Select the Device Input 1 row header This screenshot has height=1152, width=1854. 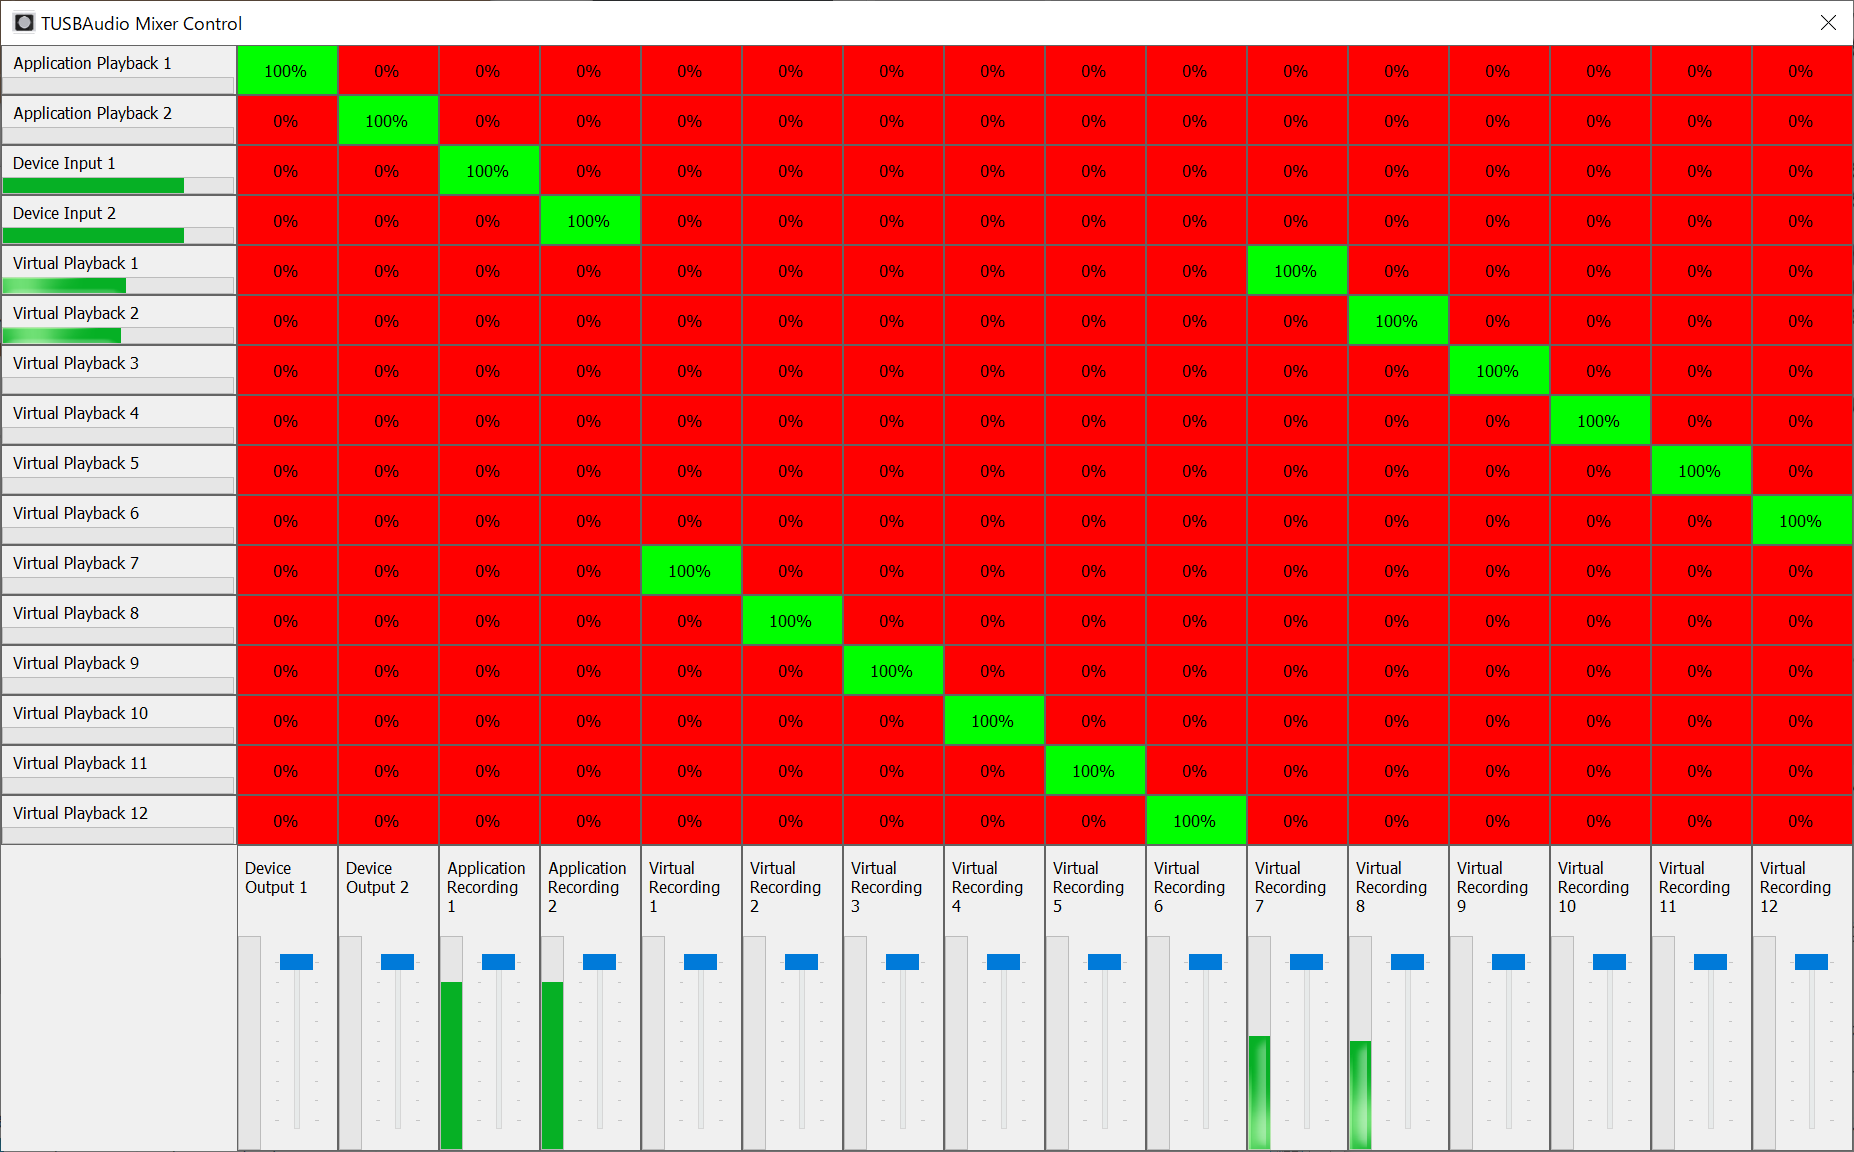[x=118, y=170]
